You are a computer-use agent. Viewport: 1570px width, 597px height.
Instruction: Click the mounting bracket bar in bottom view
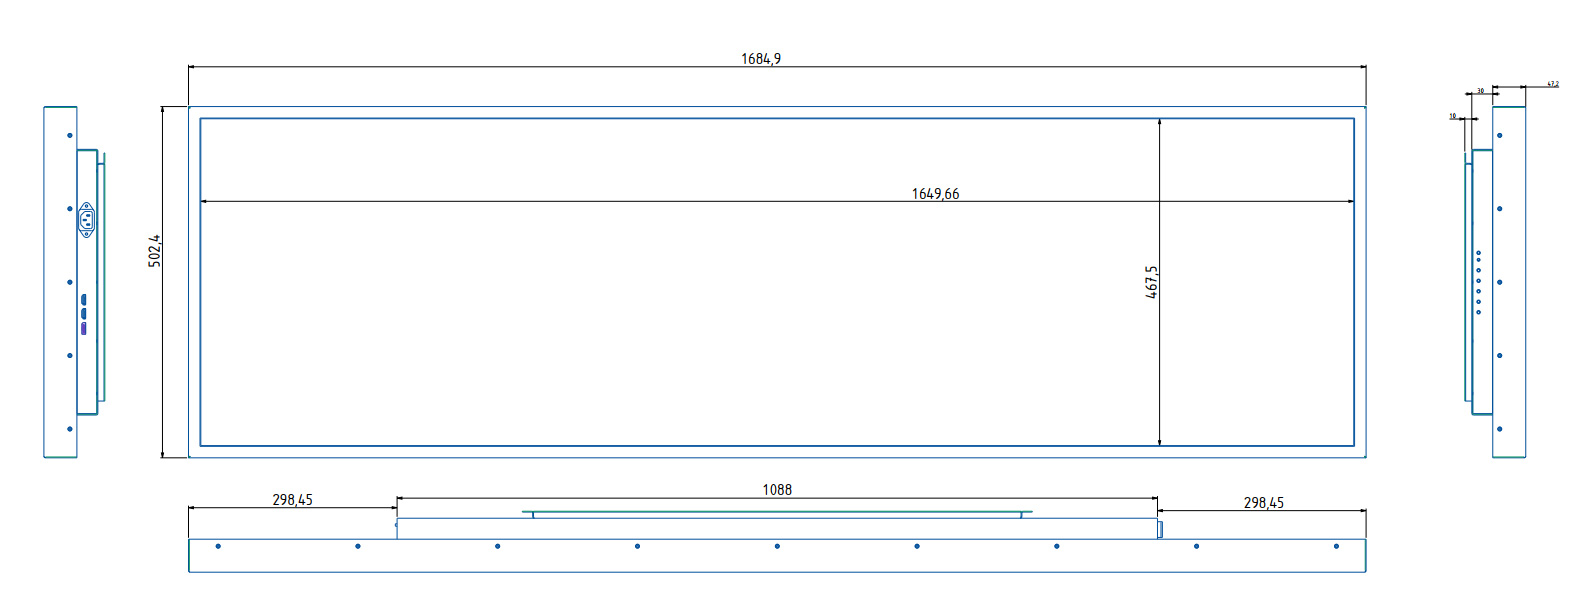[x=776, y=514]
